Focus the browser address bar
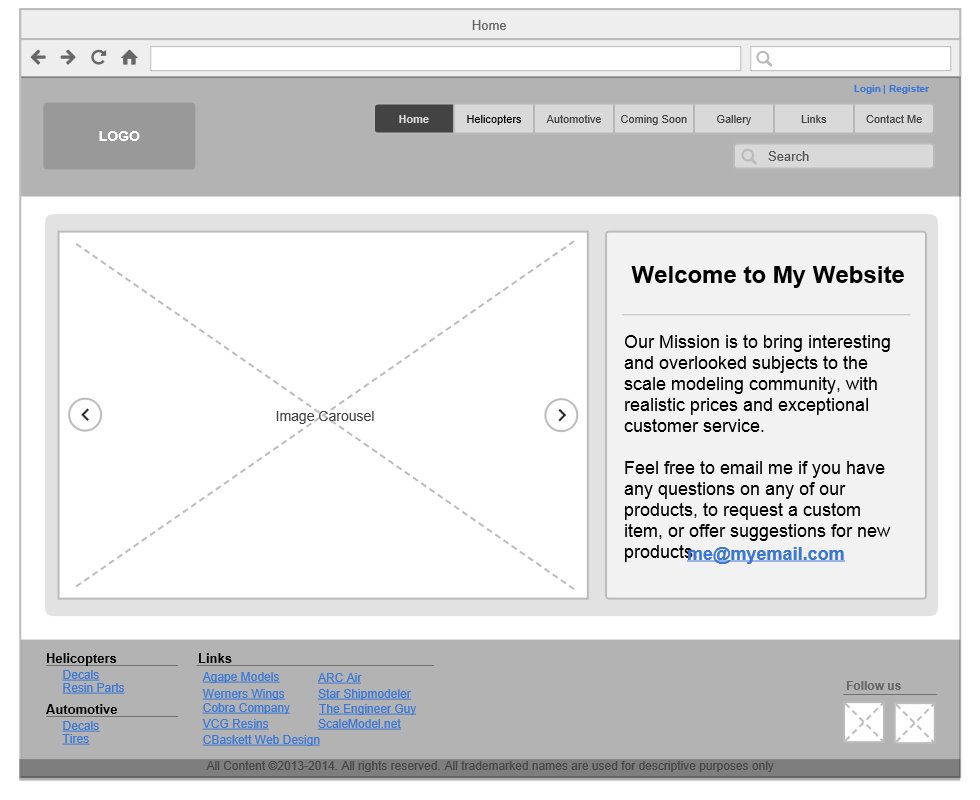The image size is (980, 800). [x=445, y=58]
